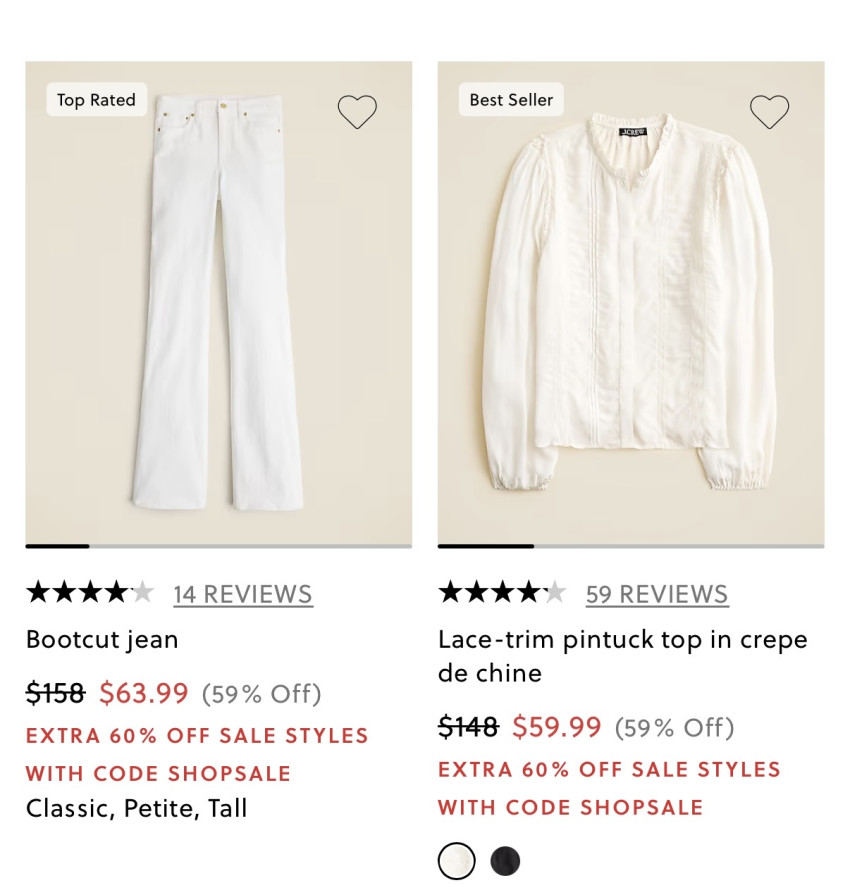Click the image progress bar under the blouse

[x=631, y=546]
